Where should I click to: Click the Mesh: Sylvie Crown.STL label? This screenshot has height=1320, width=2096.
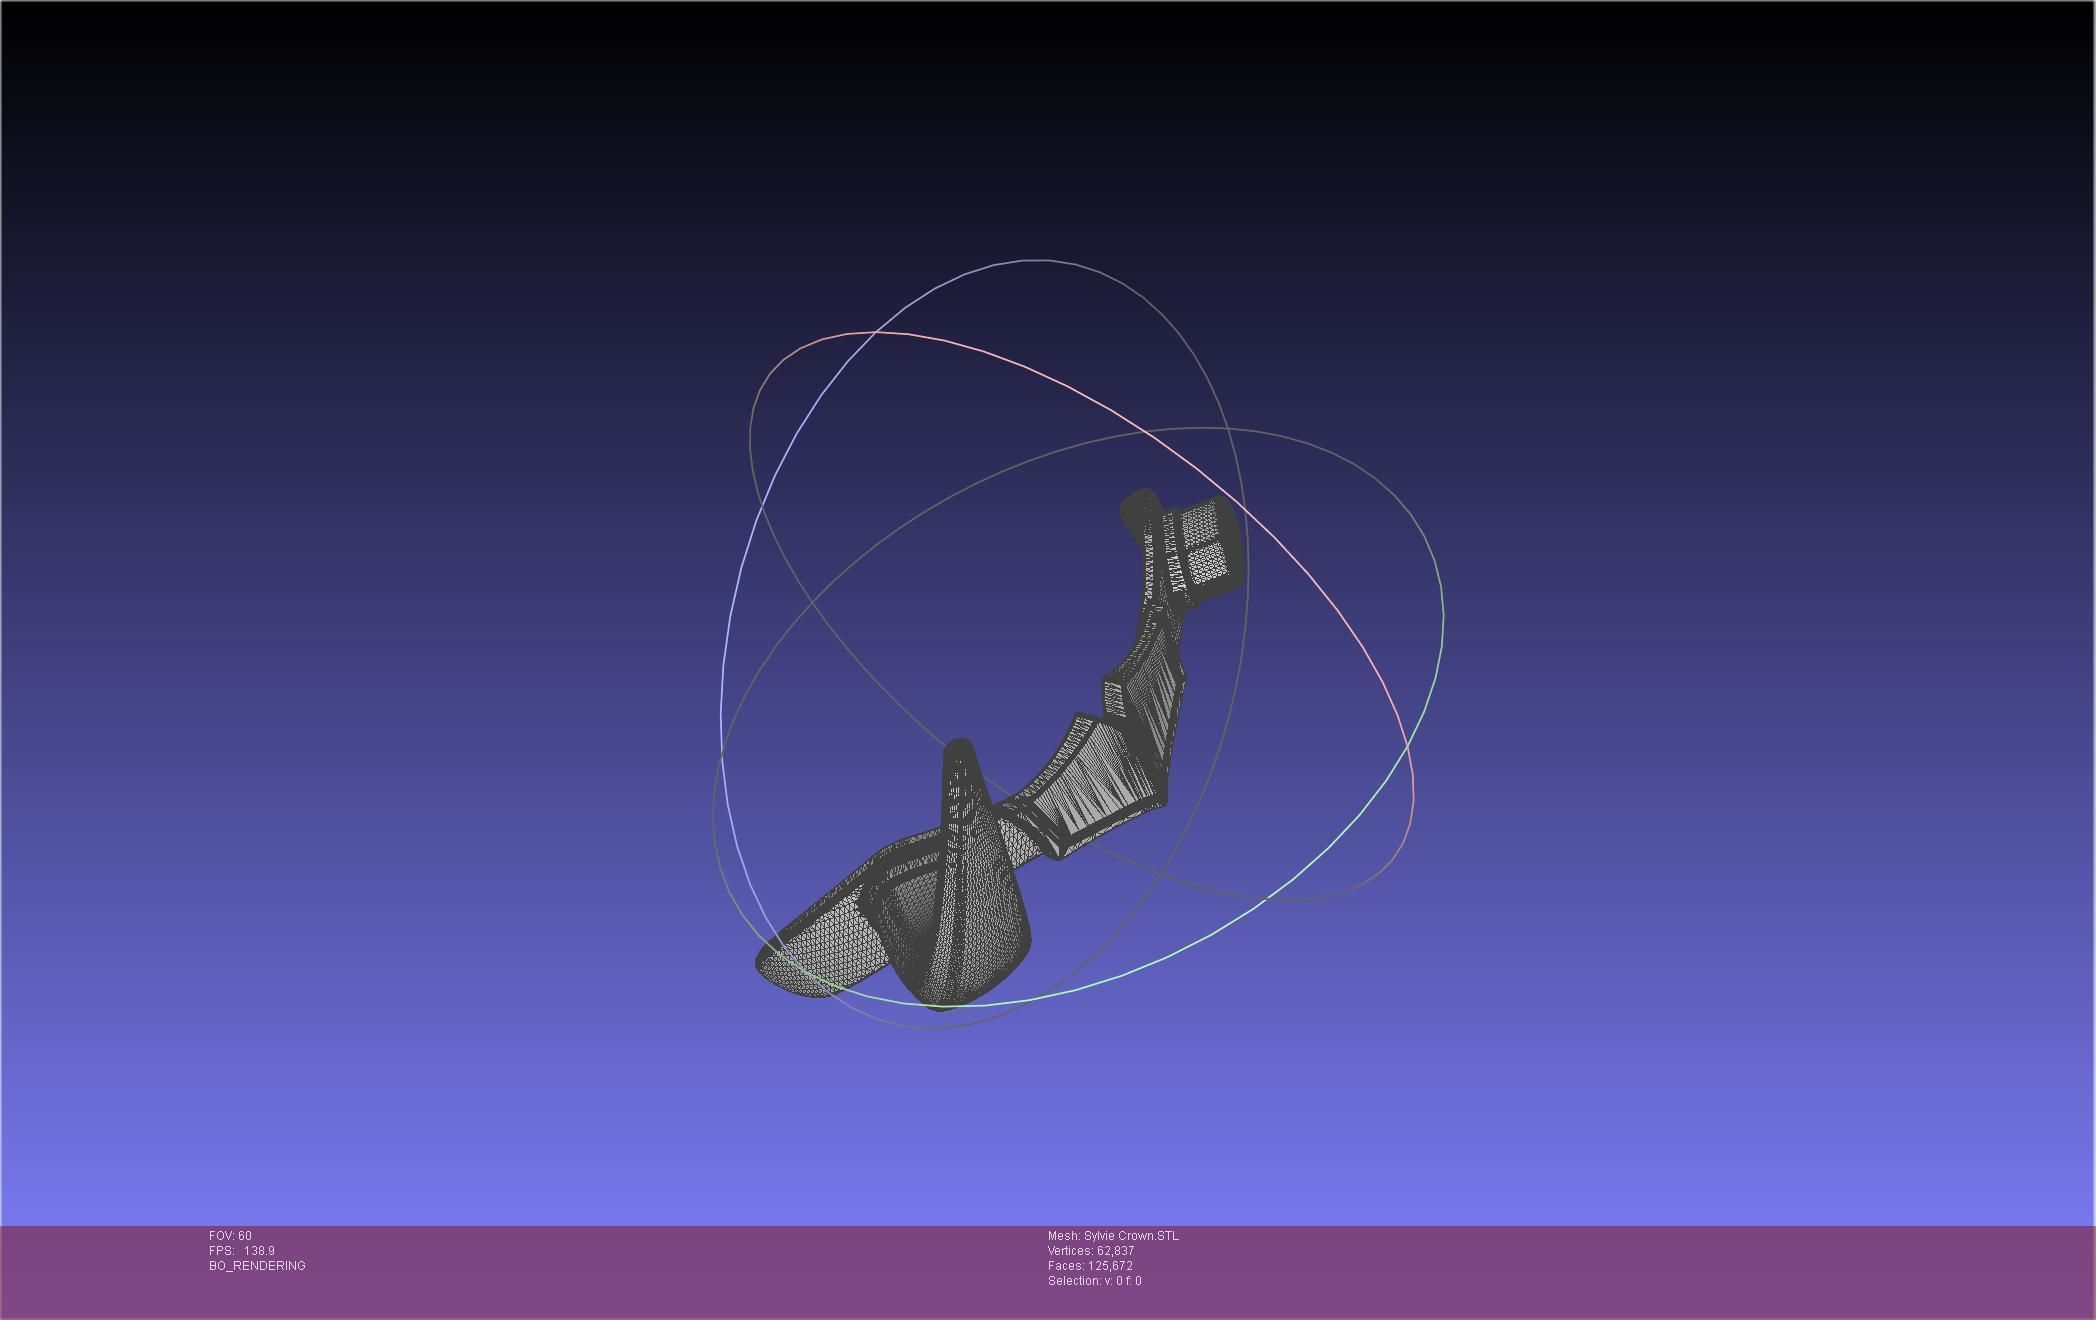pos(1113,1236)
